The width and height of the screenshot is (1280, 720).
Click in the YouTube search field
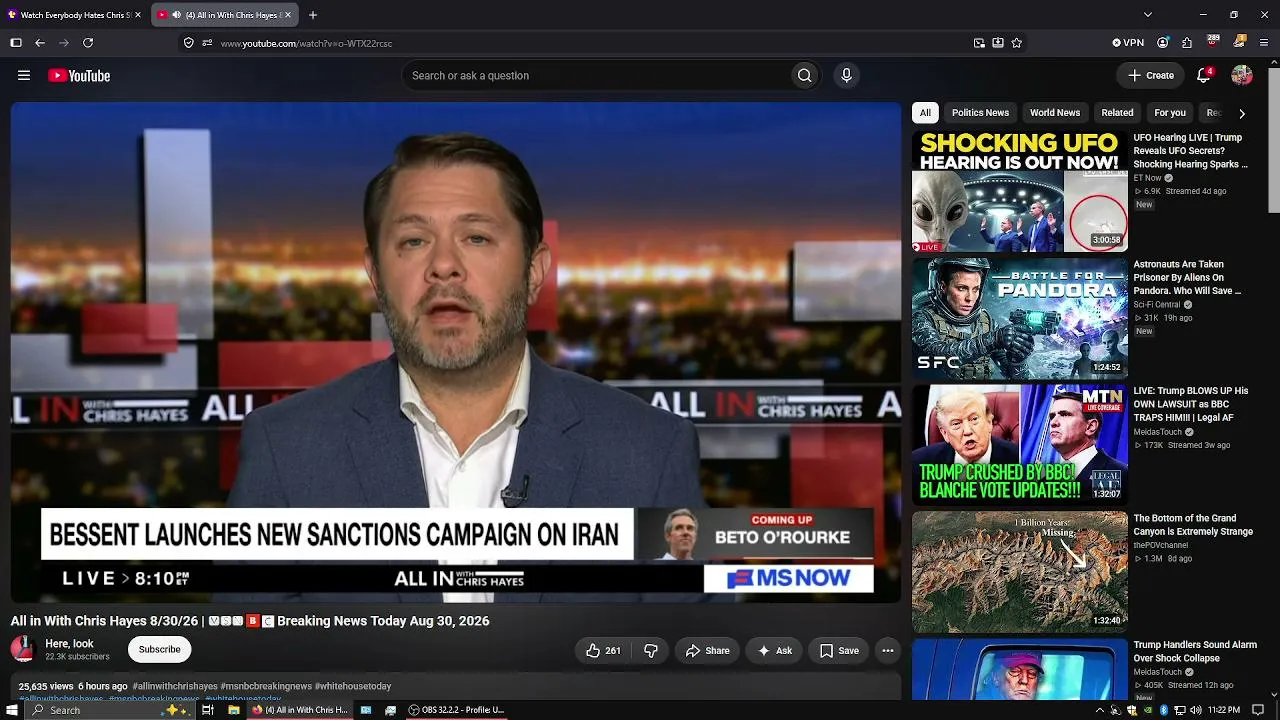[x=595, y=76]
